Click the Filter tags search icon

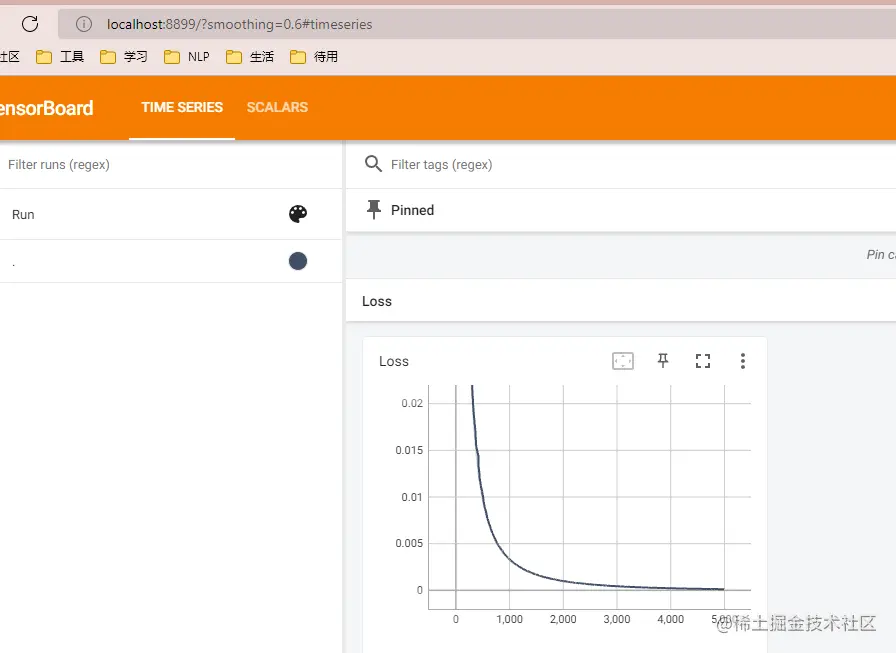point(373,164)
